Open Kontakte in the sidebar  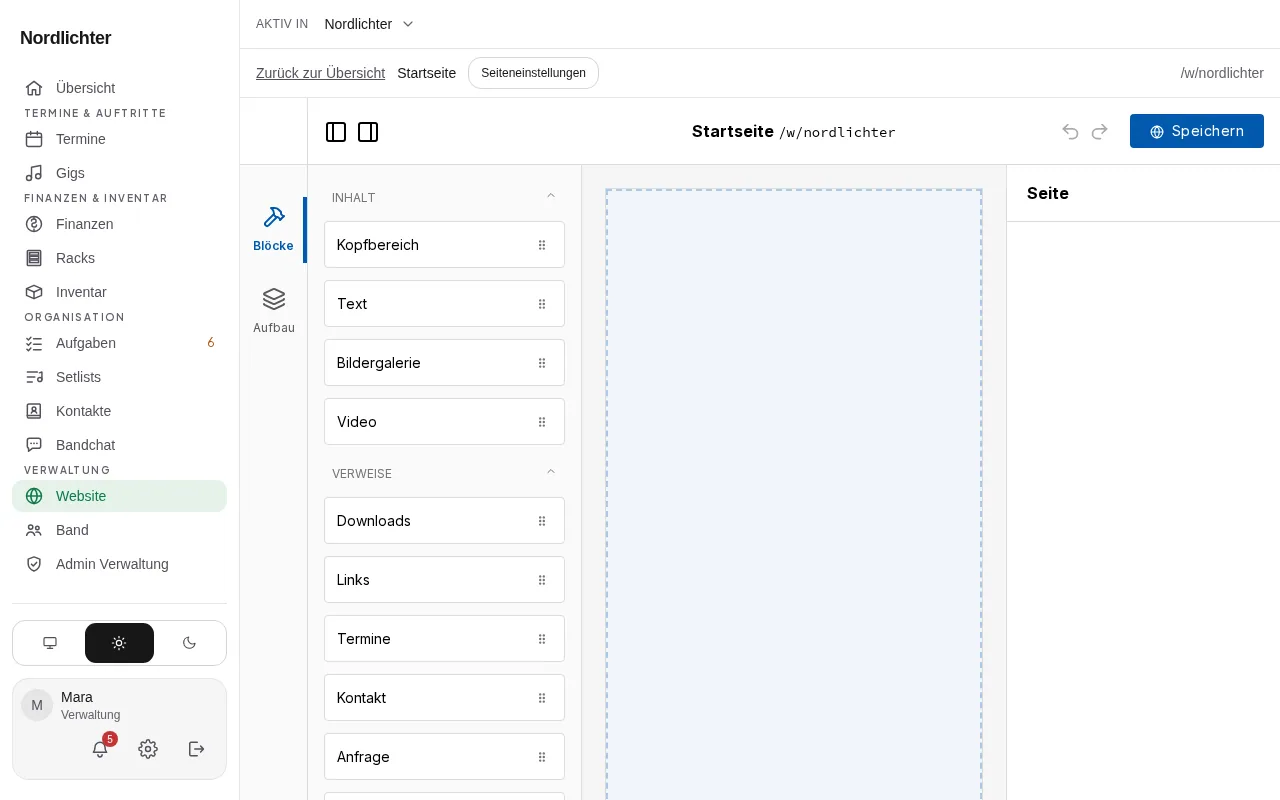[x=119, y=411]
